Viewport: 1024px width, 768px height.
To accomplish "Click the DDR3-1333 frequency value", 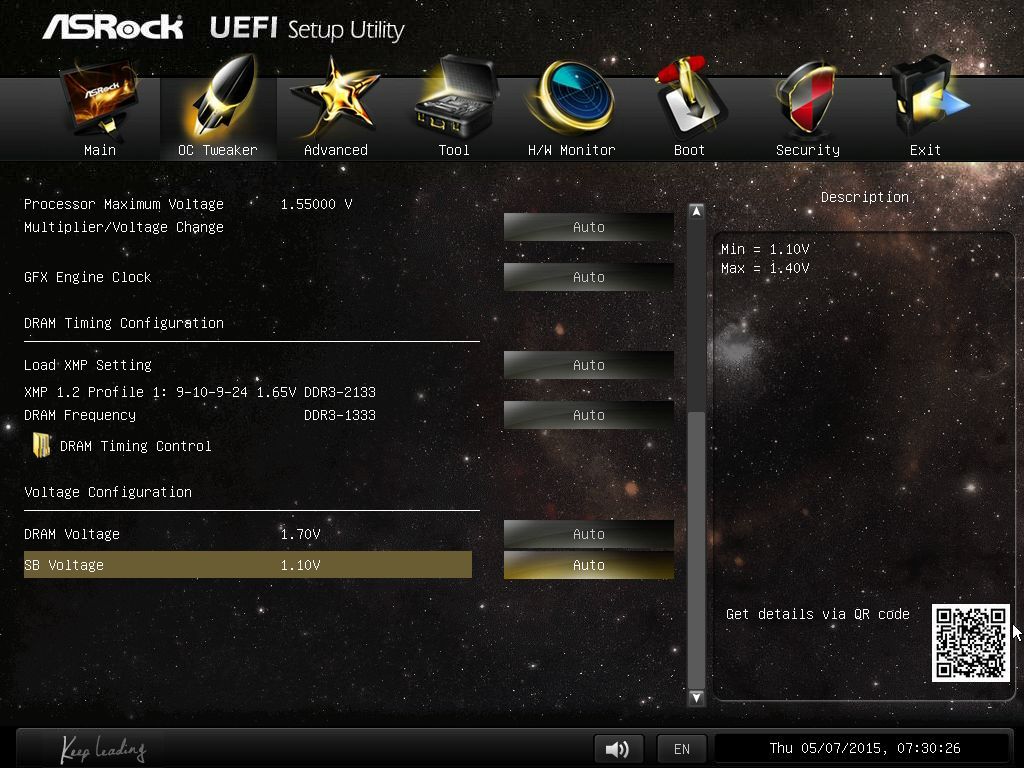I will 340,415.
